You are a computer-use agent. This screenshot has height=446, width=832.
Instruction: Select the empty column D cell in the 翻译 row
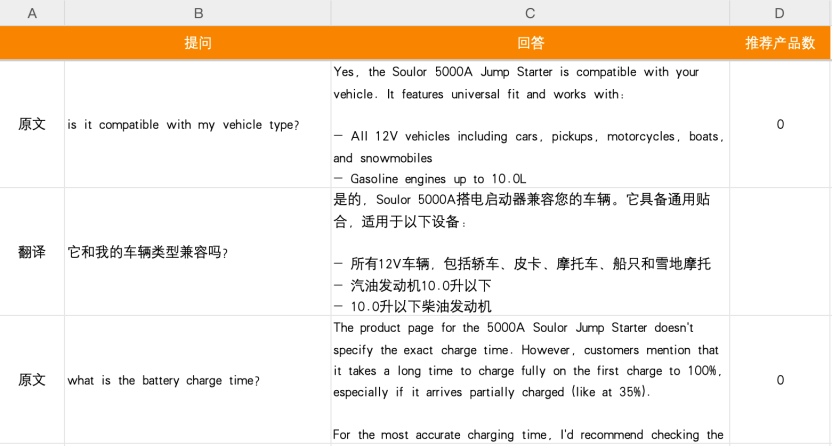(x=779, y=252)
